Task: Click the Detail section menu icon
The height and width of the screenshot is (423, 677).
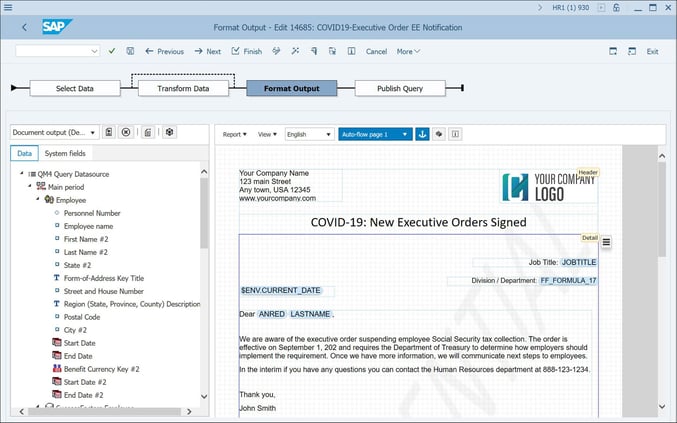Action: (606, 242)
